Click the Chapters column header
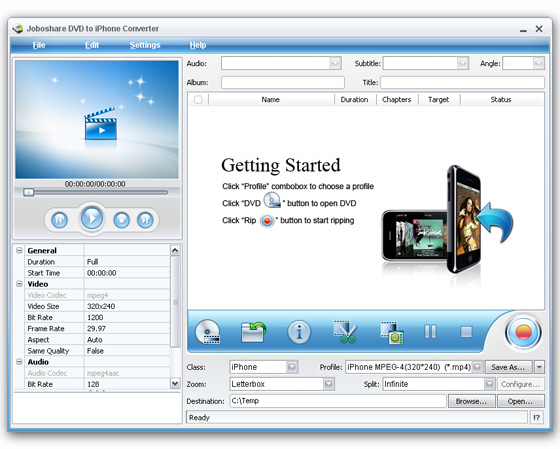The image size is (560, 449). (396, 99)
